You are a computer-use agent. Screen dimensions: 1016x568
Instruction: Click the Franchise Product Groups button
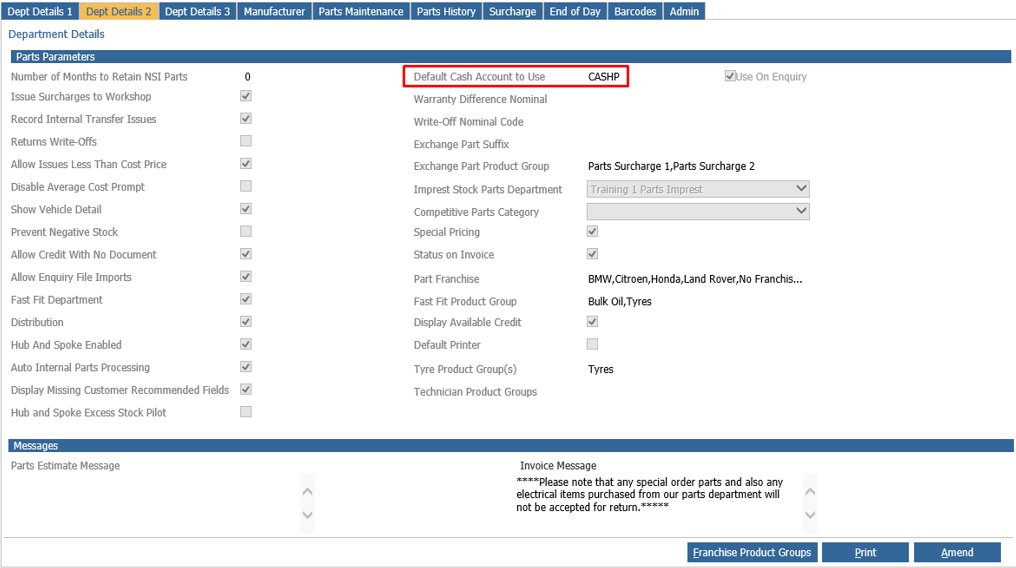(x=752, y=552)
